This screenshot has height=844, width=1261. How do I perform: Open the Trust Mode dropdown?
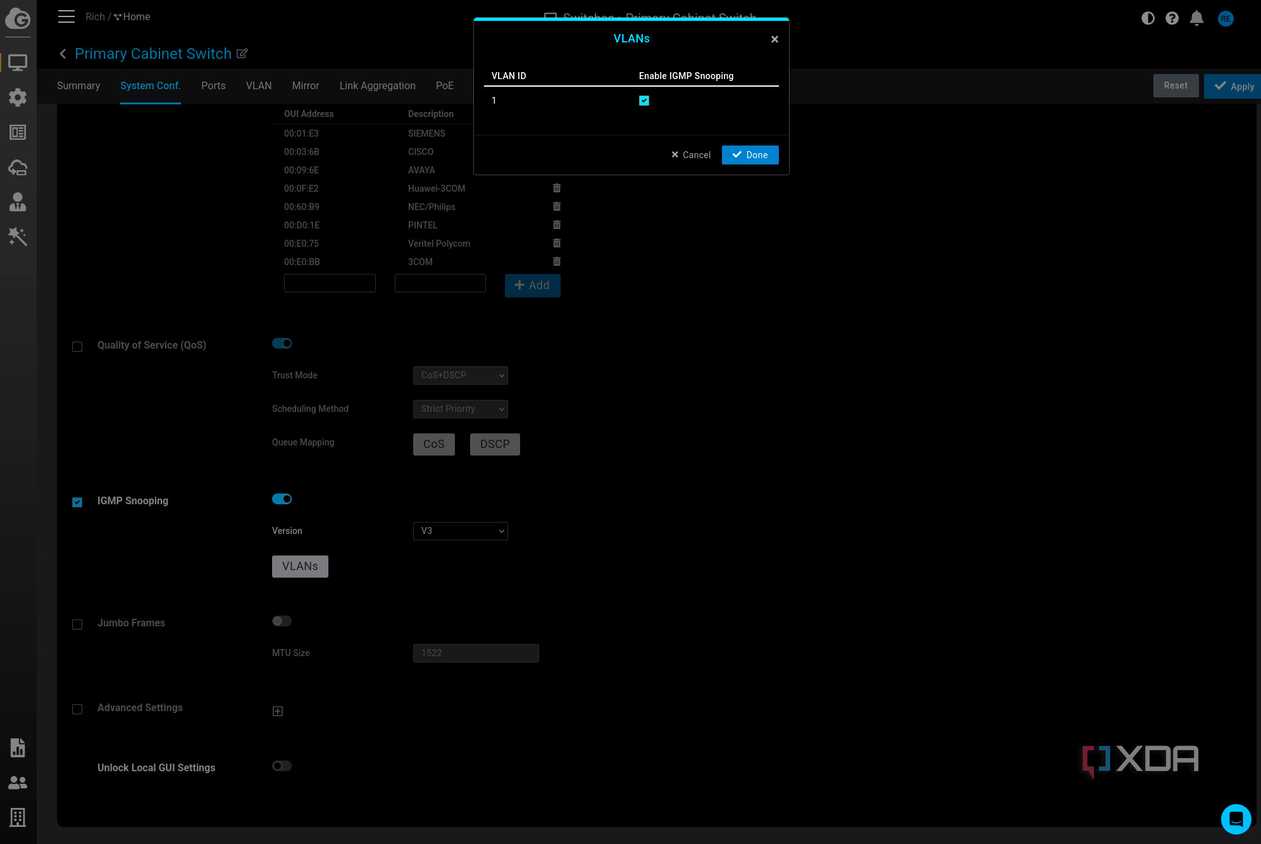tap(460, 375)
